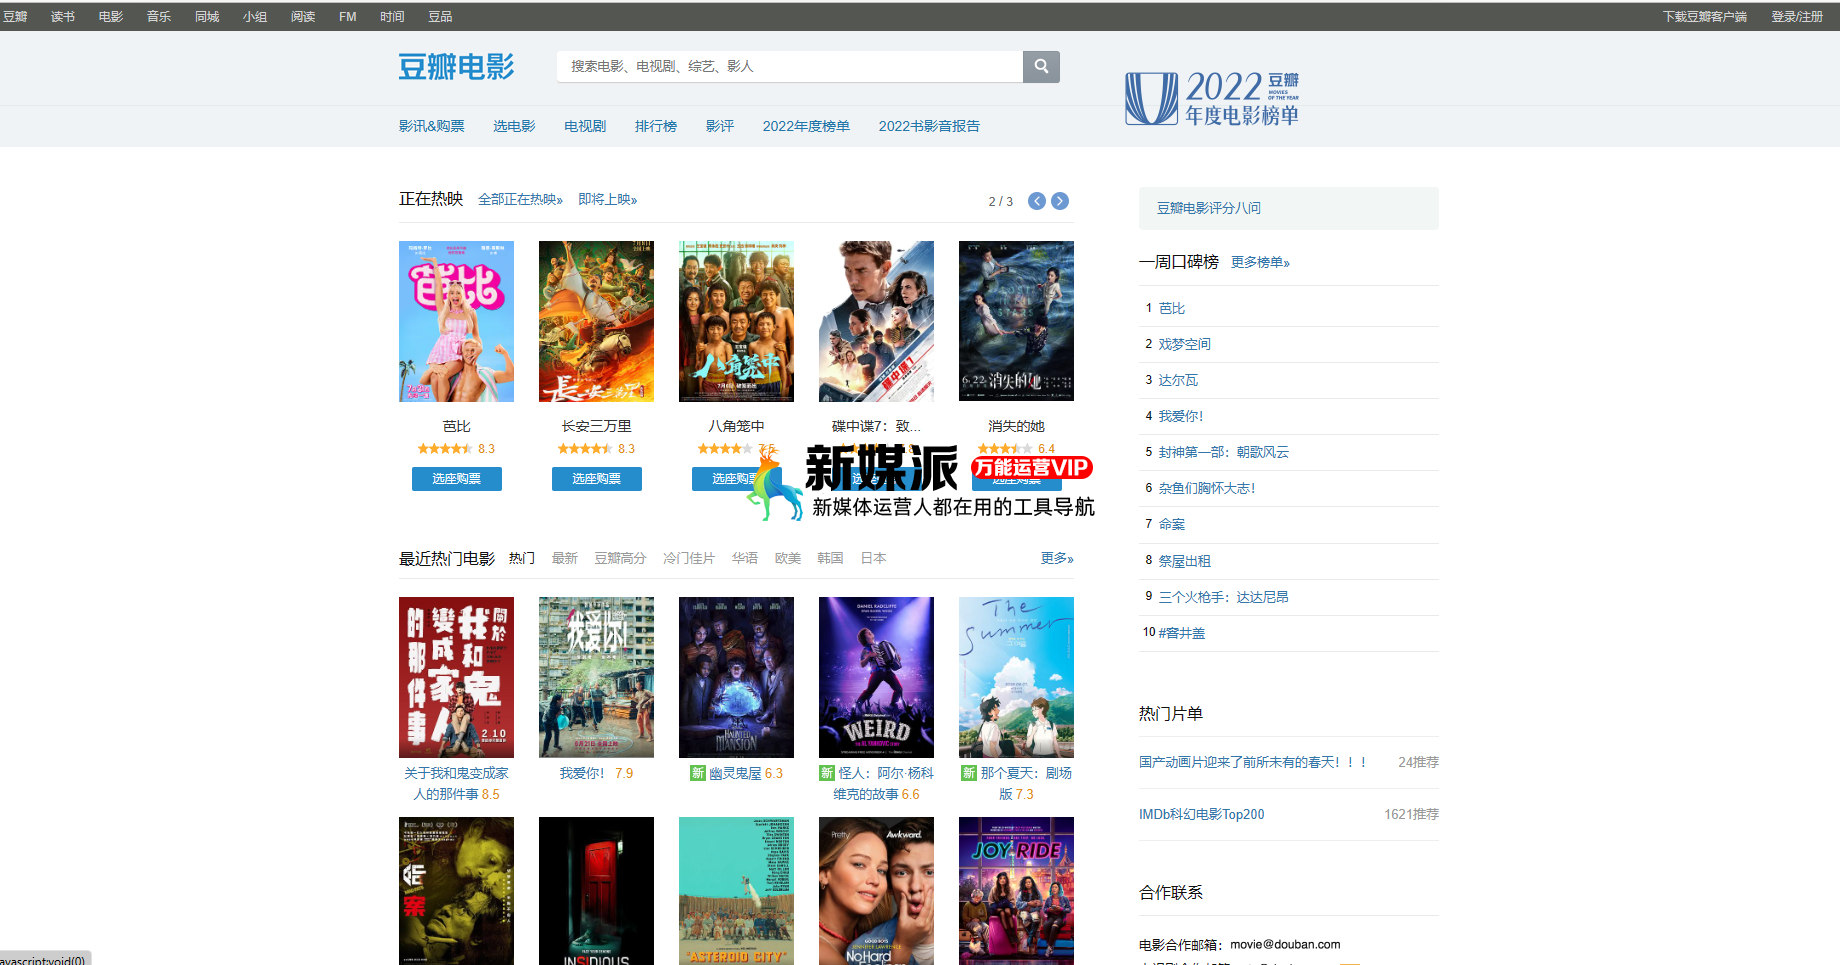Open the 那个夏天：剧场版 poster

[1016, 677]
